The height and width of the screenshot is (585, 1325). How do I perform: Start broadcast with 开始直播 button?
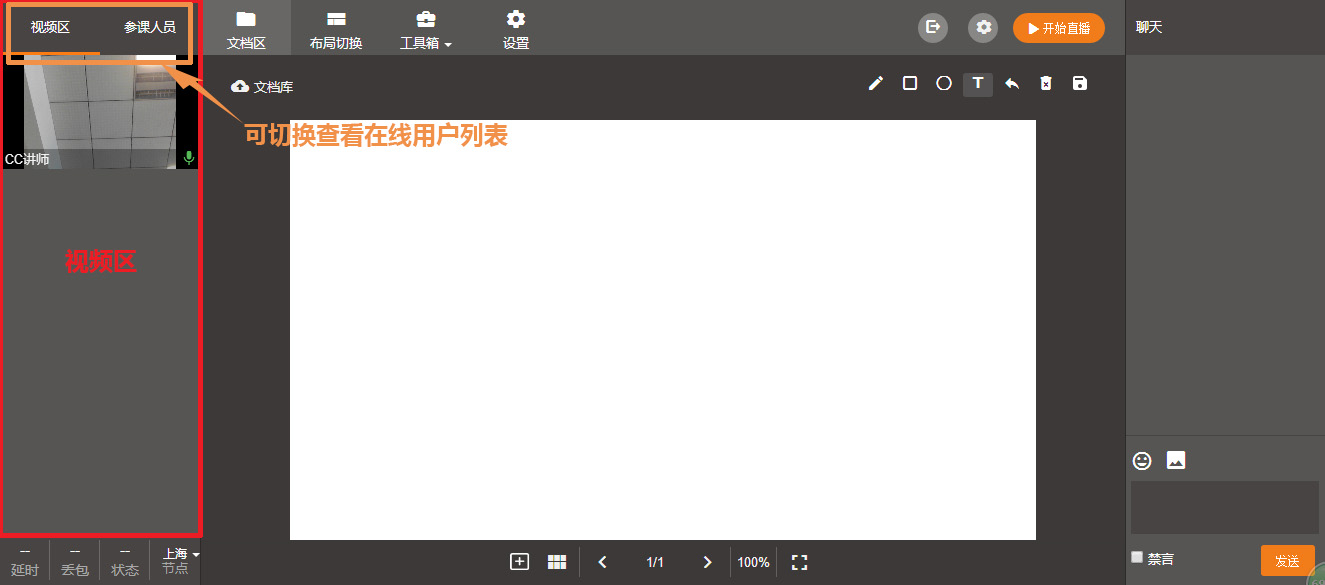pyautogui.click(x=1059, y=28)
